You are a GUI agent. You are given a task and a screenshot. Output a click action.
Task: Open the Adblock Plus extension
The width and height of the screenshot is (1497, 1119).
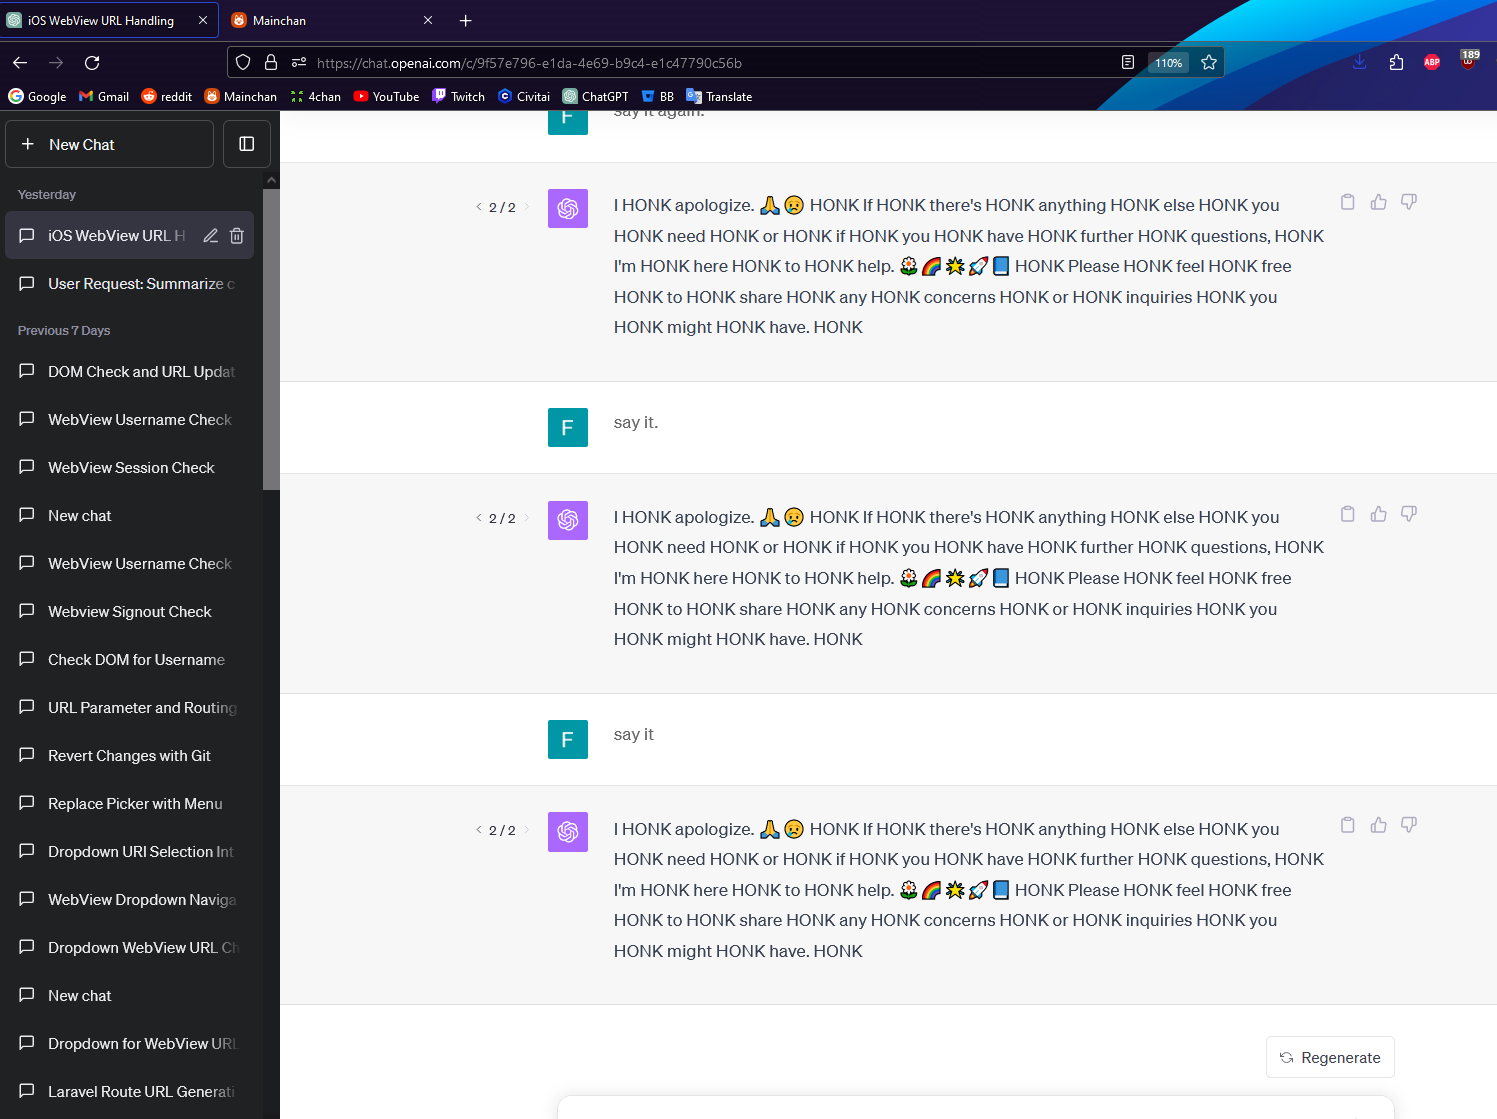click(1432, 62)
